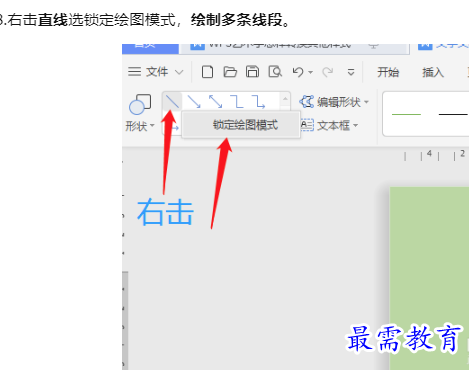Switch to the 开始 tab
The width and height of the screenshot is (469, 370).
point(388,72)
